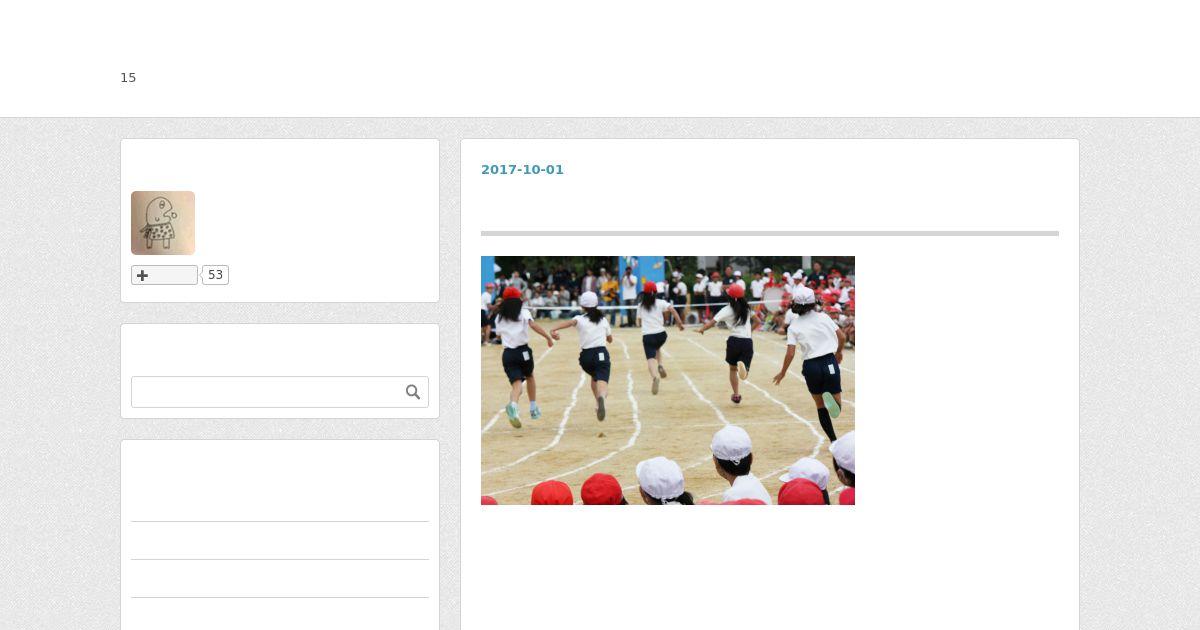Click the search magnifier icon

click(413, 392)
